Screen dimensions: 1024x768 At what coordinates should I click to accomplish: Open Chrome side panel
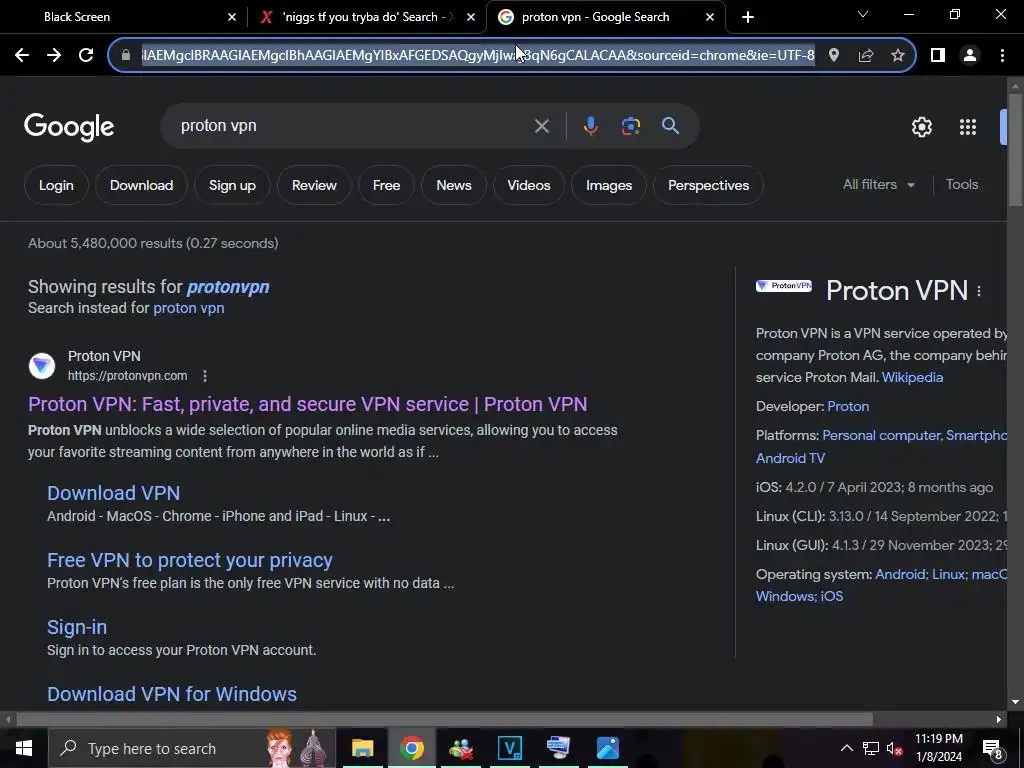coord(938,56)
